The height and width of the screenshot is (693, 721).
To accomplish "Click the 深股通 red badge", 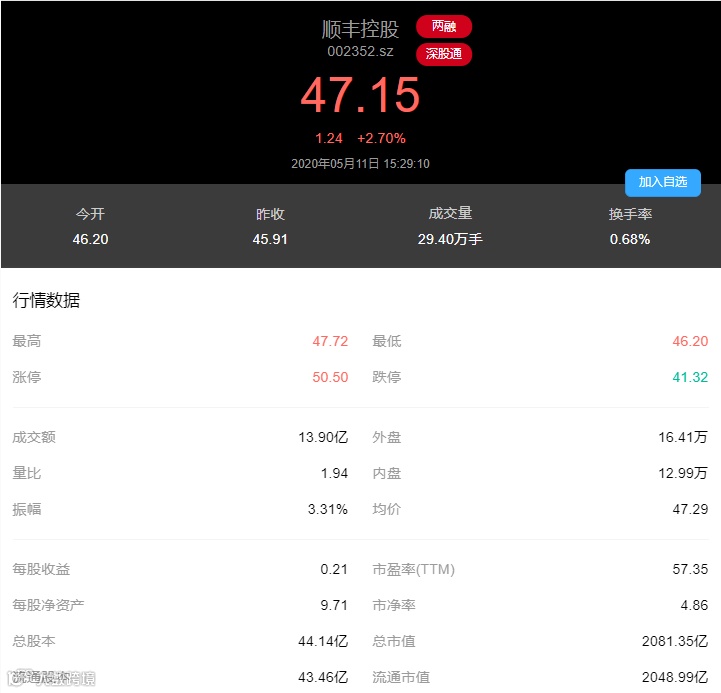I will coord(444,54).
